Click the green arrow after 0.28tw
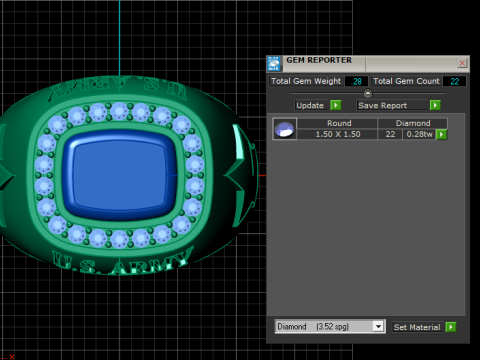This screenshot has height=360, width=480. tap(441, 134)
